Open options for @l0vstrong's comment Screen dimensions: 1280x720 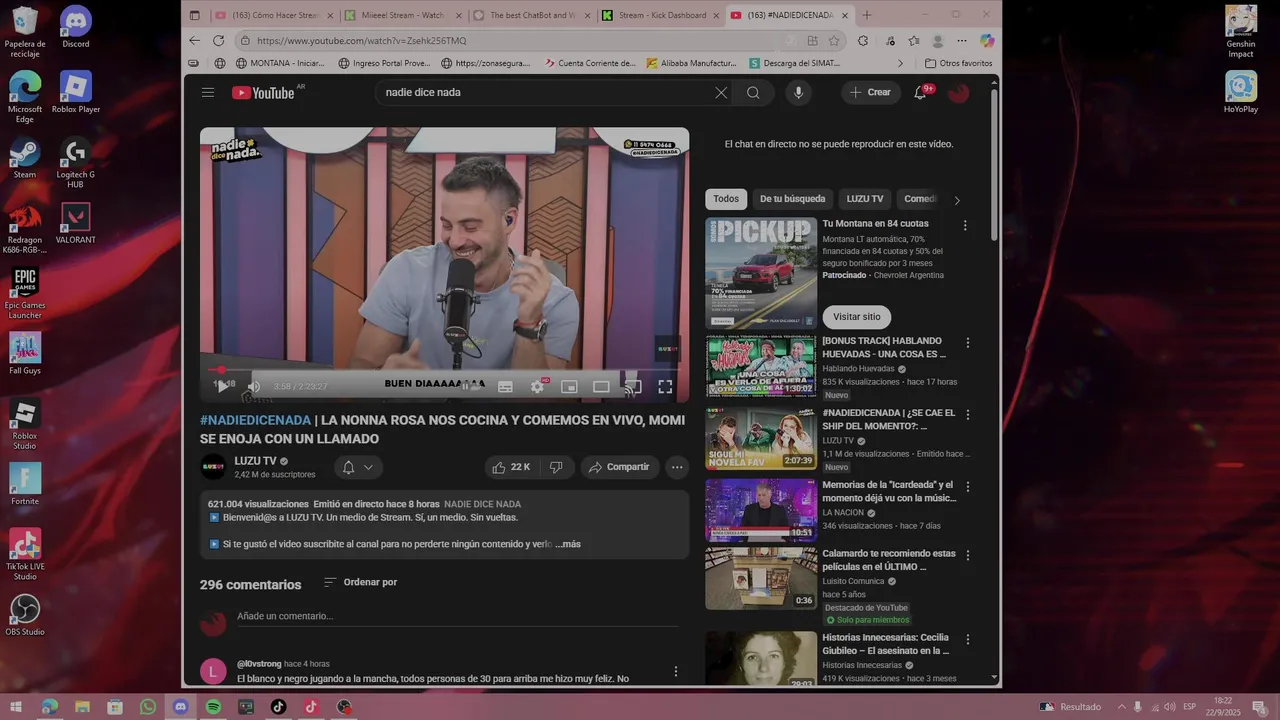point(675,671)
